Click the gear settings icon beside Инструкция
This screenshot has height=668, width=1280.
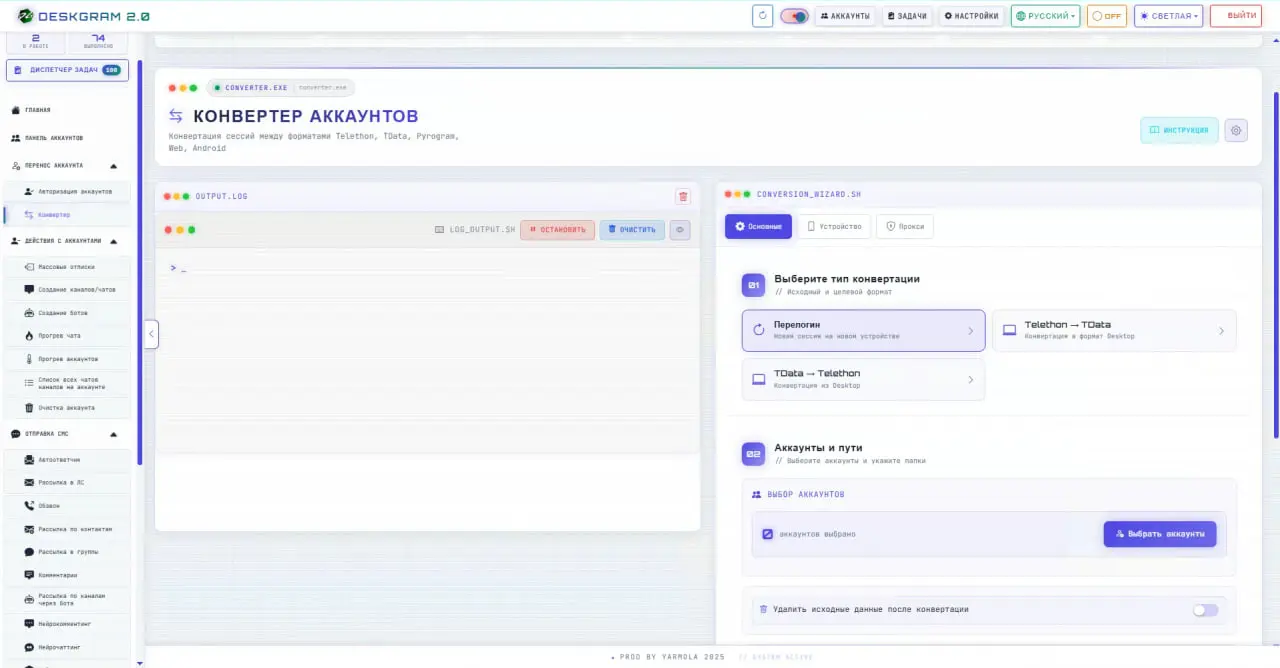tap(1236, 130)
